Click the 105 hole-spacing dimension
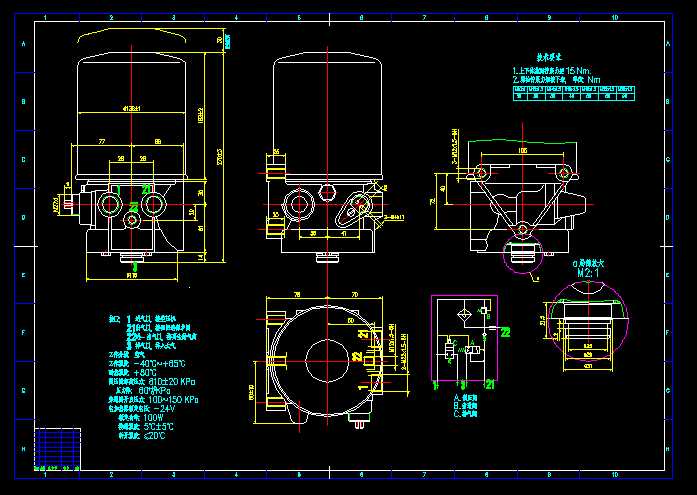The width and height of the screenshot is (697, 495). click(523, 151)
